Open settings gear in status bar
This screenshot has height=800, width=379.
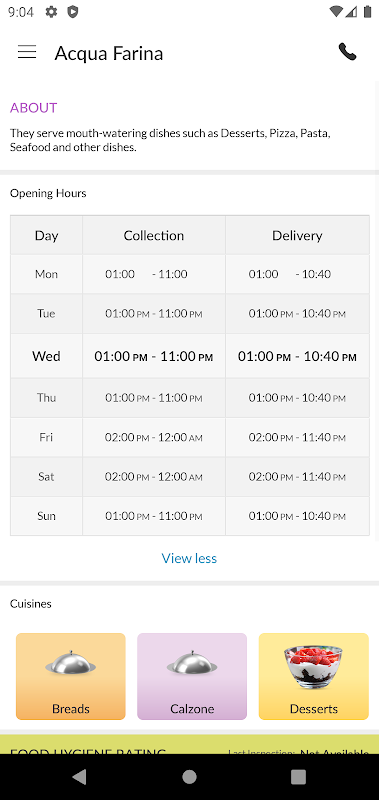[x=51, y=12]
